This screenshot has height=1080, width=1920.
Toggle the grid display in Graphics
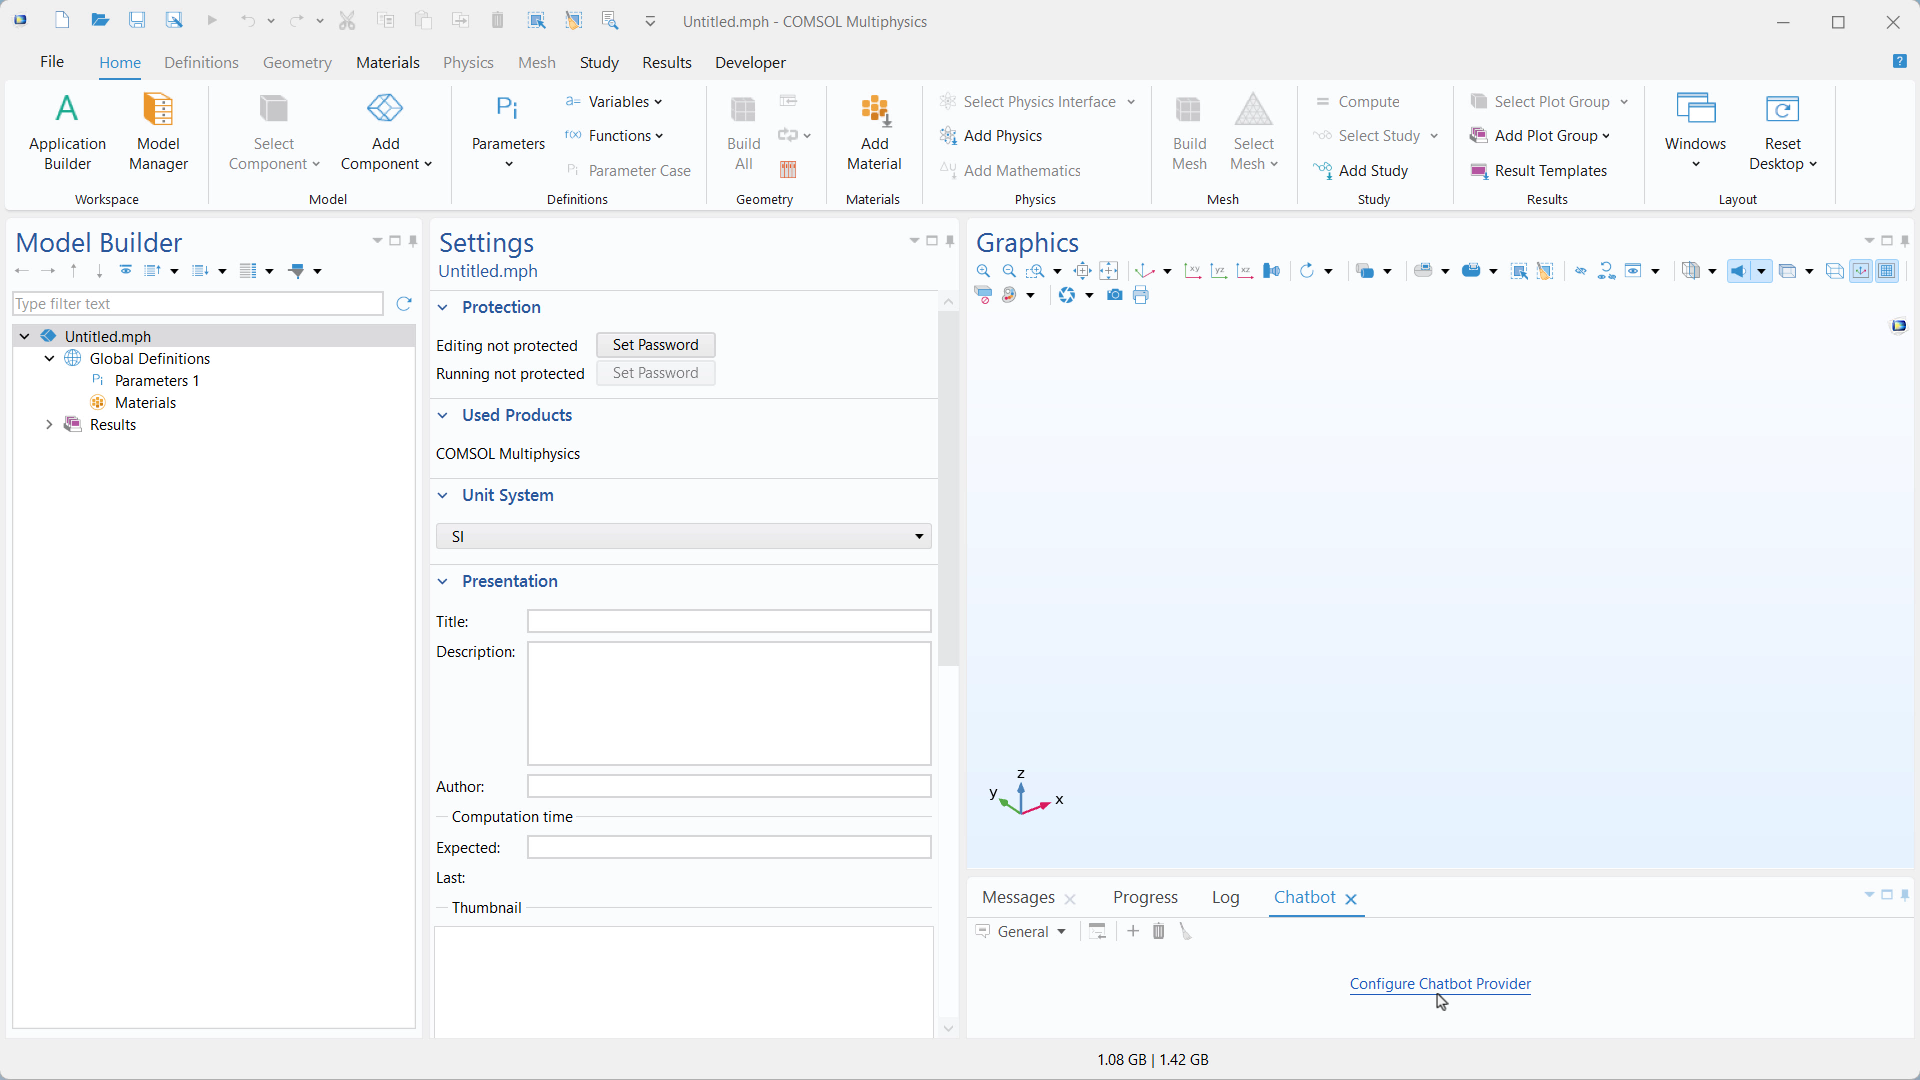[x=1886, y=271]
